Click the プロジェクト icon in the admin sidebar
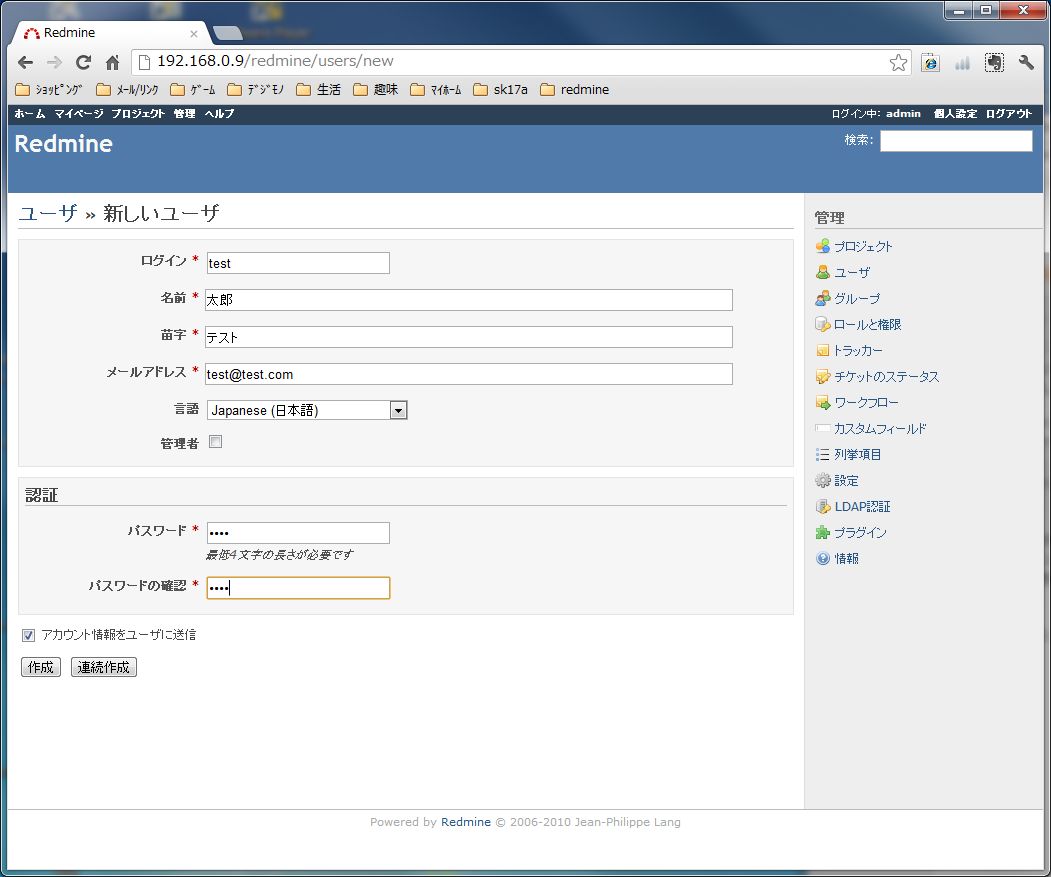 pyautogui.click(x=822, y=246)
